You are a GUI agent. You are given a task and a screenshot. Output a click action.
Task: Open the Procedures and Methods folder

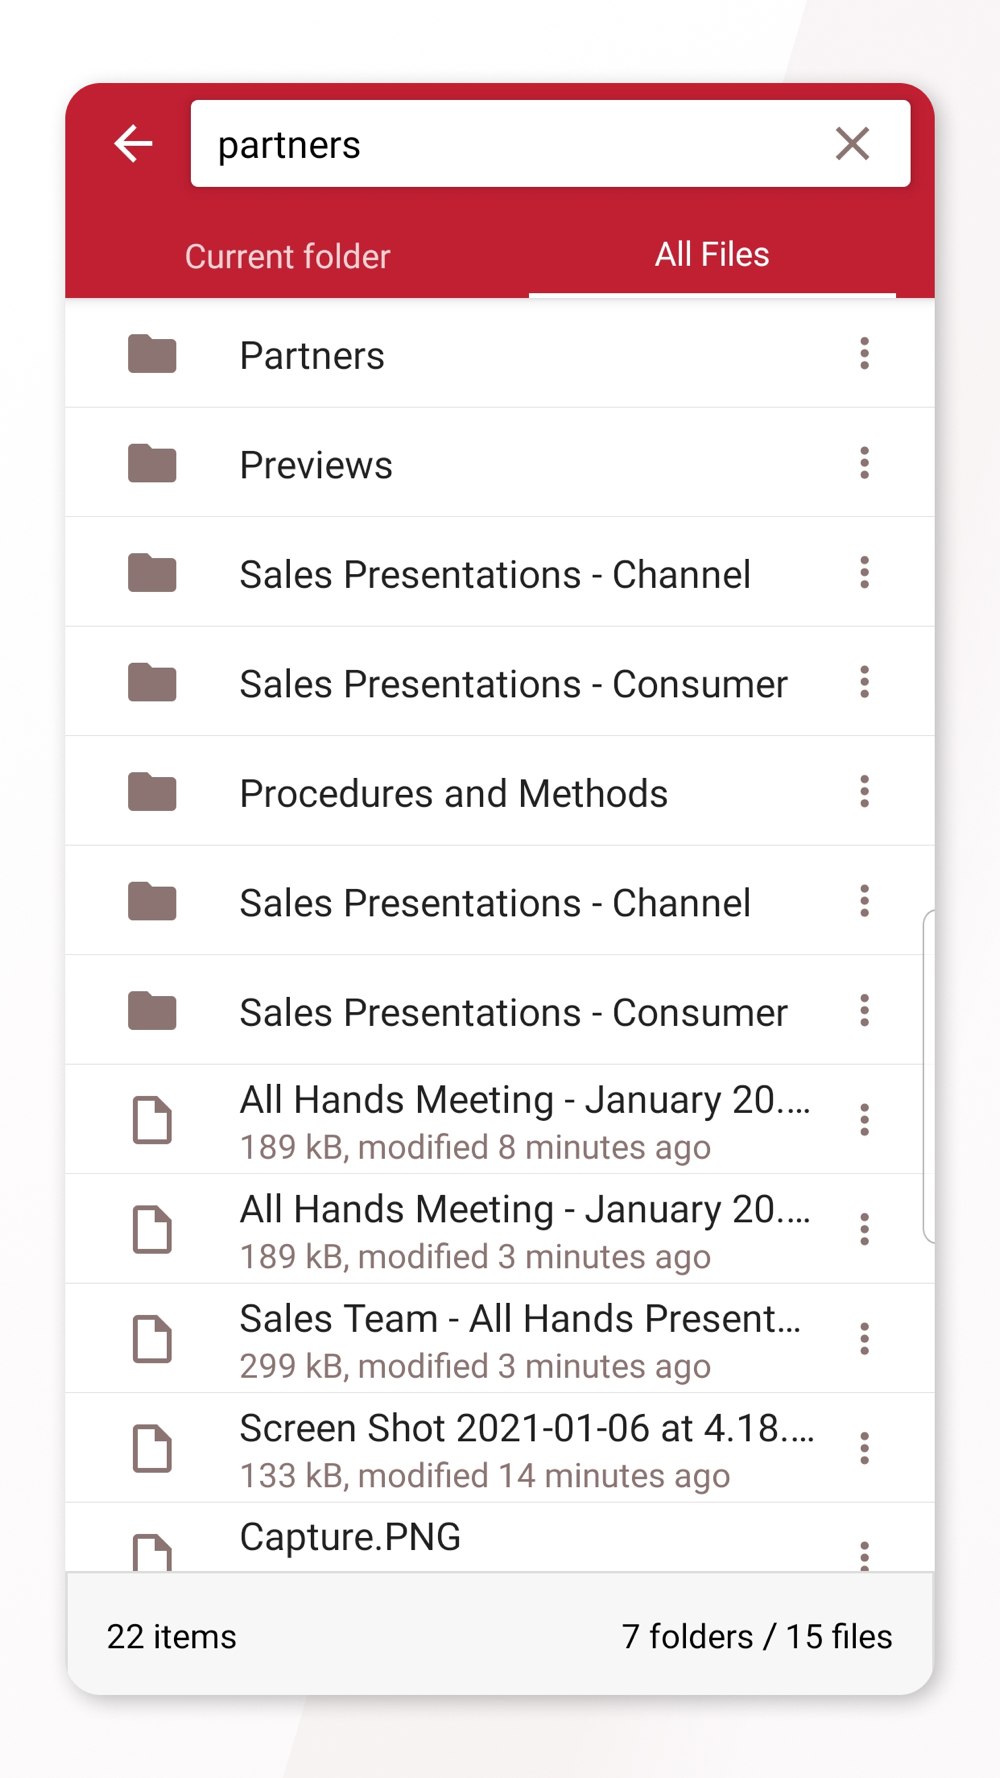[x=500, y=791]
